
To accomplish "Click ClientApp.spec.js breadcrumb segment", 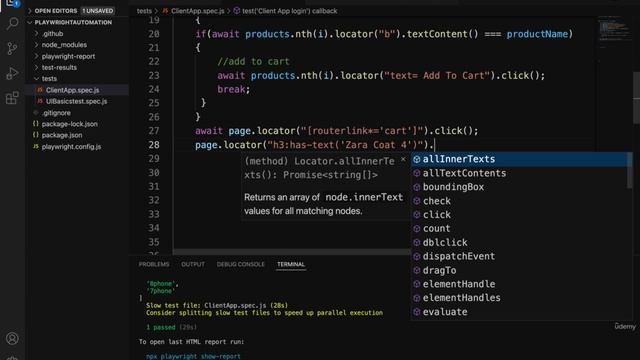I will tap(198, 11).
